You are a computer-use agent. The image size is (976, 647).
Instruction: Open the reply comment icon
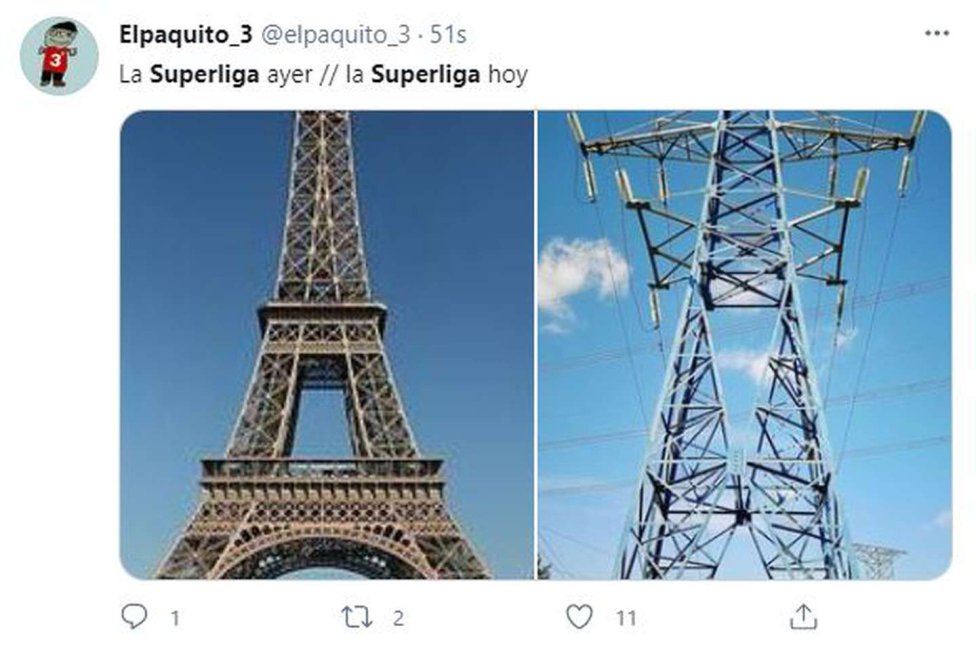[x=134, y=616]
